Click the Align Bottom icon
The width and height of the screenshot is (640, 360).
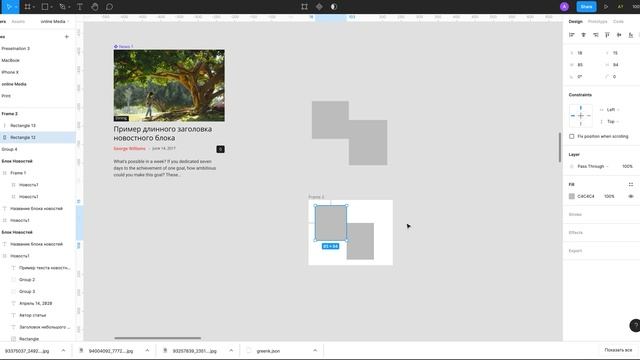[631, 35]
